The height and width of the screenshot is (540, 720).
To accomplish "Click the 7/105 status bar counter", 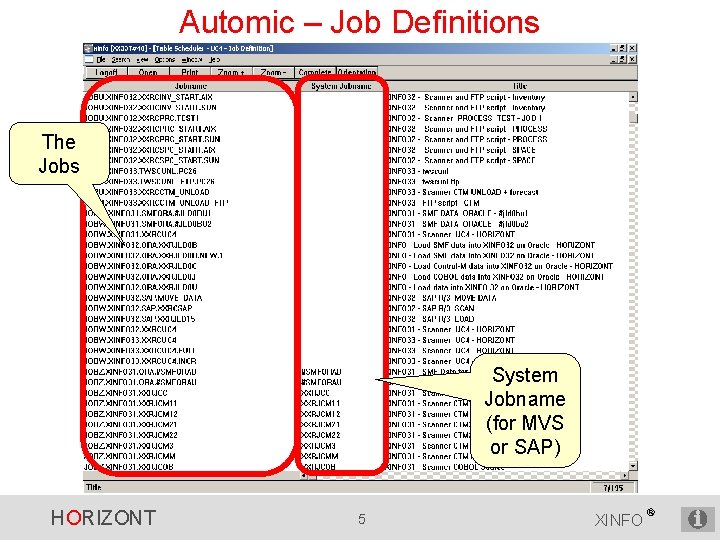I will tap(613, 488).
